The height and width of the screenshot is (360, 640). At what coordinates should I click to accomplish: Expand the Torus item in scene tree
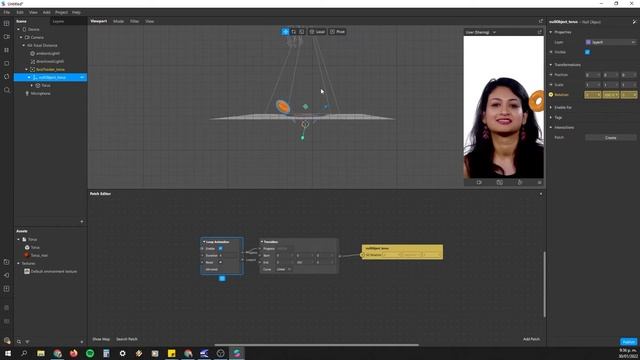pos(32,85)
